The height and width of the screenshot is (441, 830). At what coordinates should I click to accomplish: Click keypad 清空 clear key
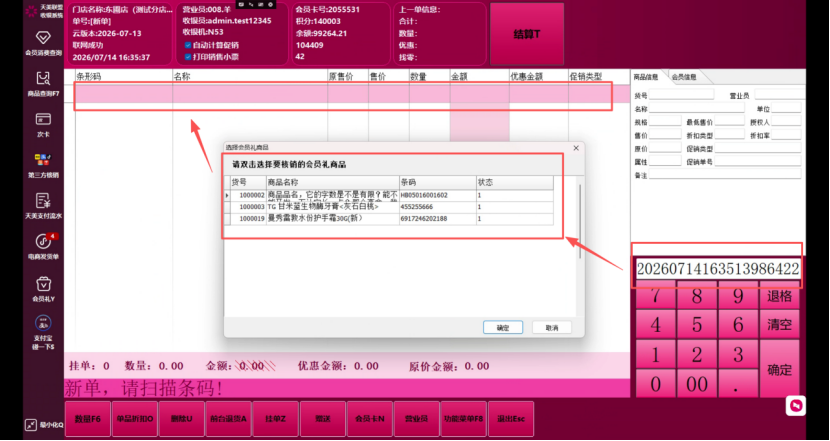point(779,324)
